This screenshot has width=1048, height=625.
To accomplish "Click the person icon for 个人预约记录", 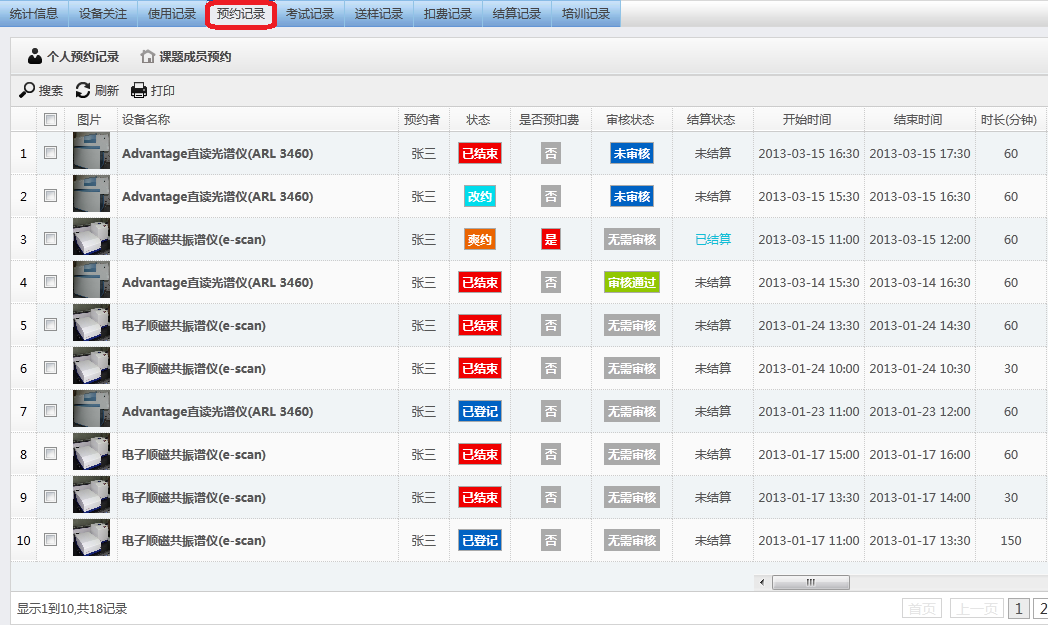I will pyautogui.click(x=35, y=57).
